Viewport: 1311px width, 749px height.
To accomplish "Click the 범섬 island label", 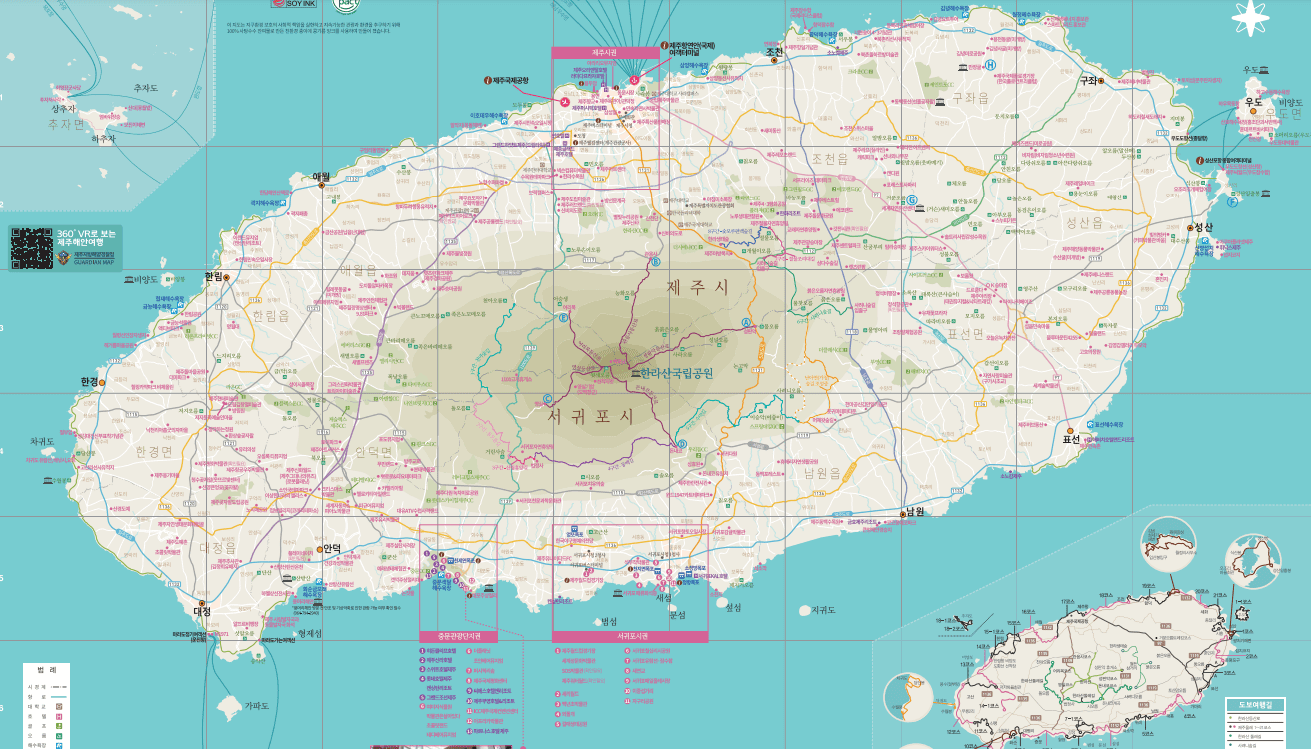I will tap(609, 621).
